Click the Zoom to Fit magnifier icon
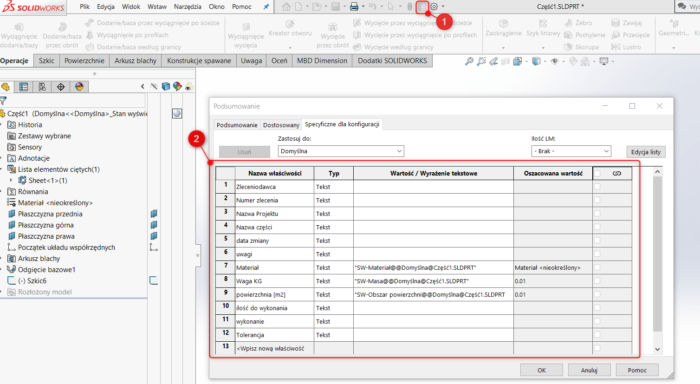Viewport: 700px width, 384px height. click(469, 61)
